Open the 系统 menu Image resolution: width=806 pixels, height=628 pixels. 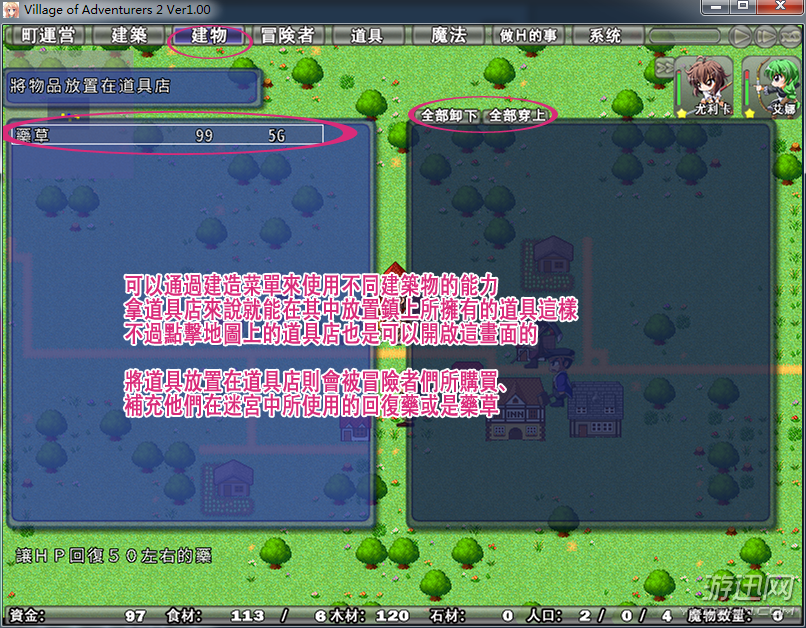point(606,35)
